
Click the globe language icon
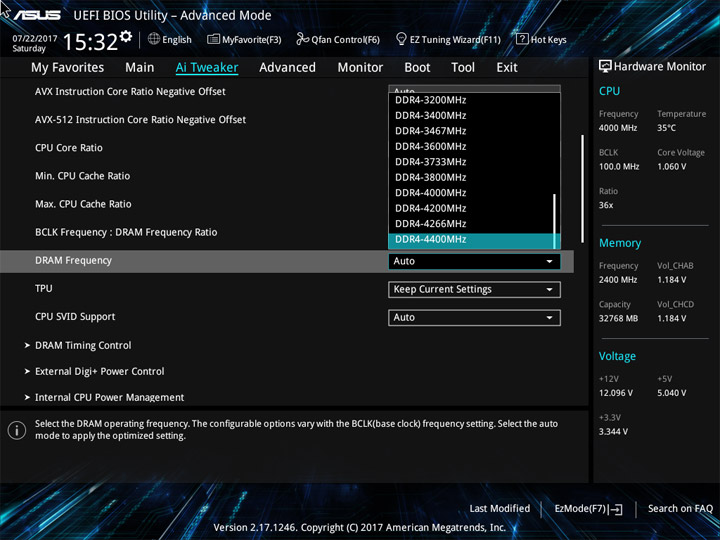[x=154, y=39]
